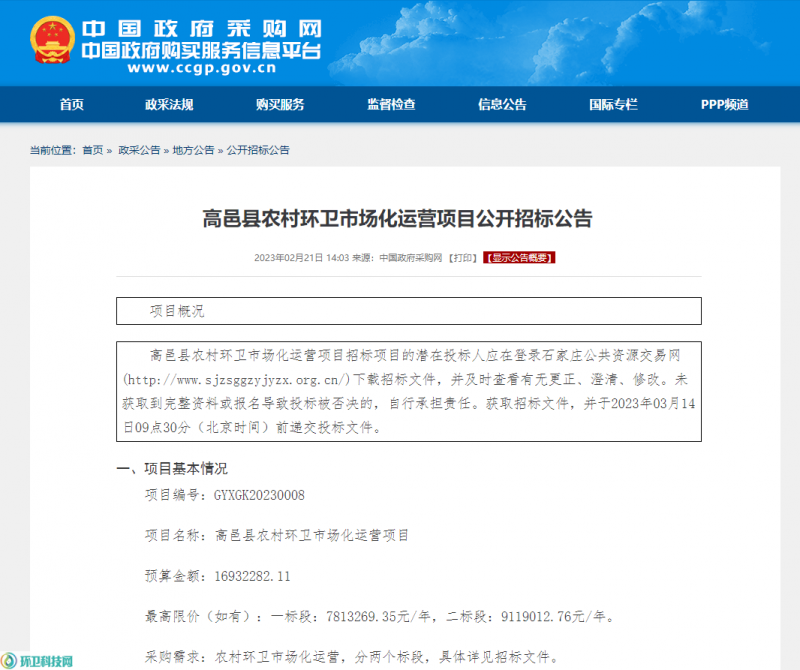The height and width of the screenshot is (670, 800).
Task: Click the www.ccgp.gov.cn site address
Action: pos(202,68)
